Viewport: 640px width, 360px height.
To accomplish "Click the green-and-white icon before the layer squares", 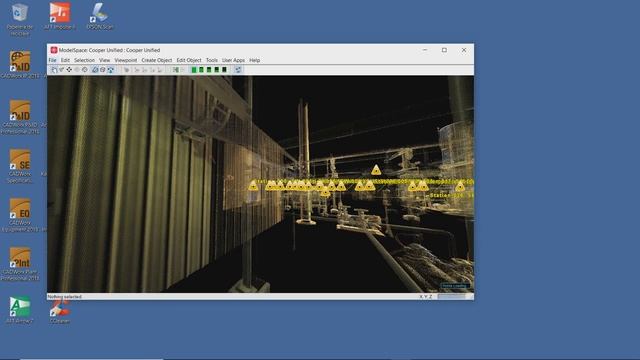I will pyautogui.click(x=176, y=70).
